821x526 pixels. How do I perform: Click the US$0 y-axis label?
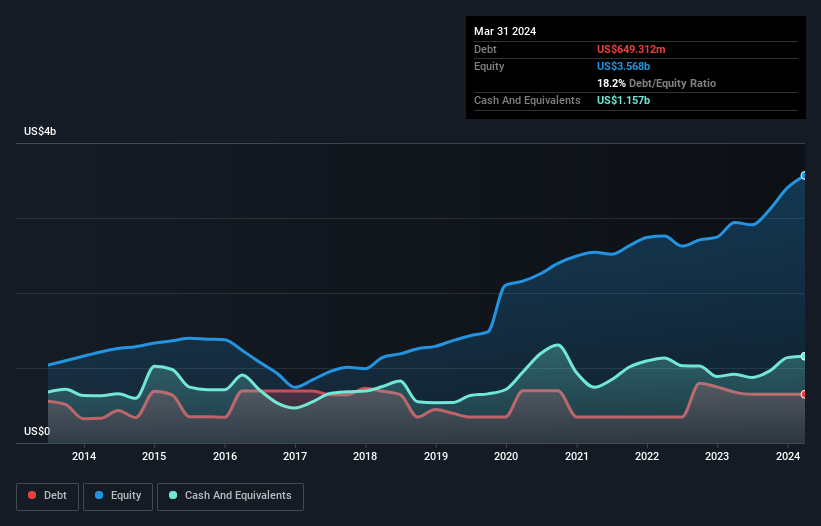pyautogui.click(x=37, y=431)
